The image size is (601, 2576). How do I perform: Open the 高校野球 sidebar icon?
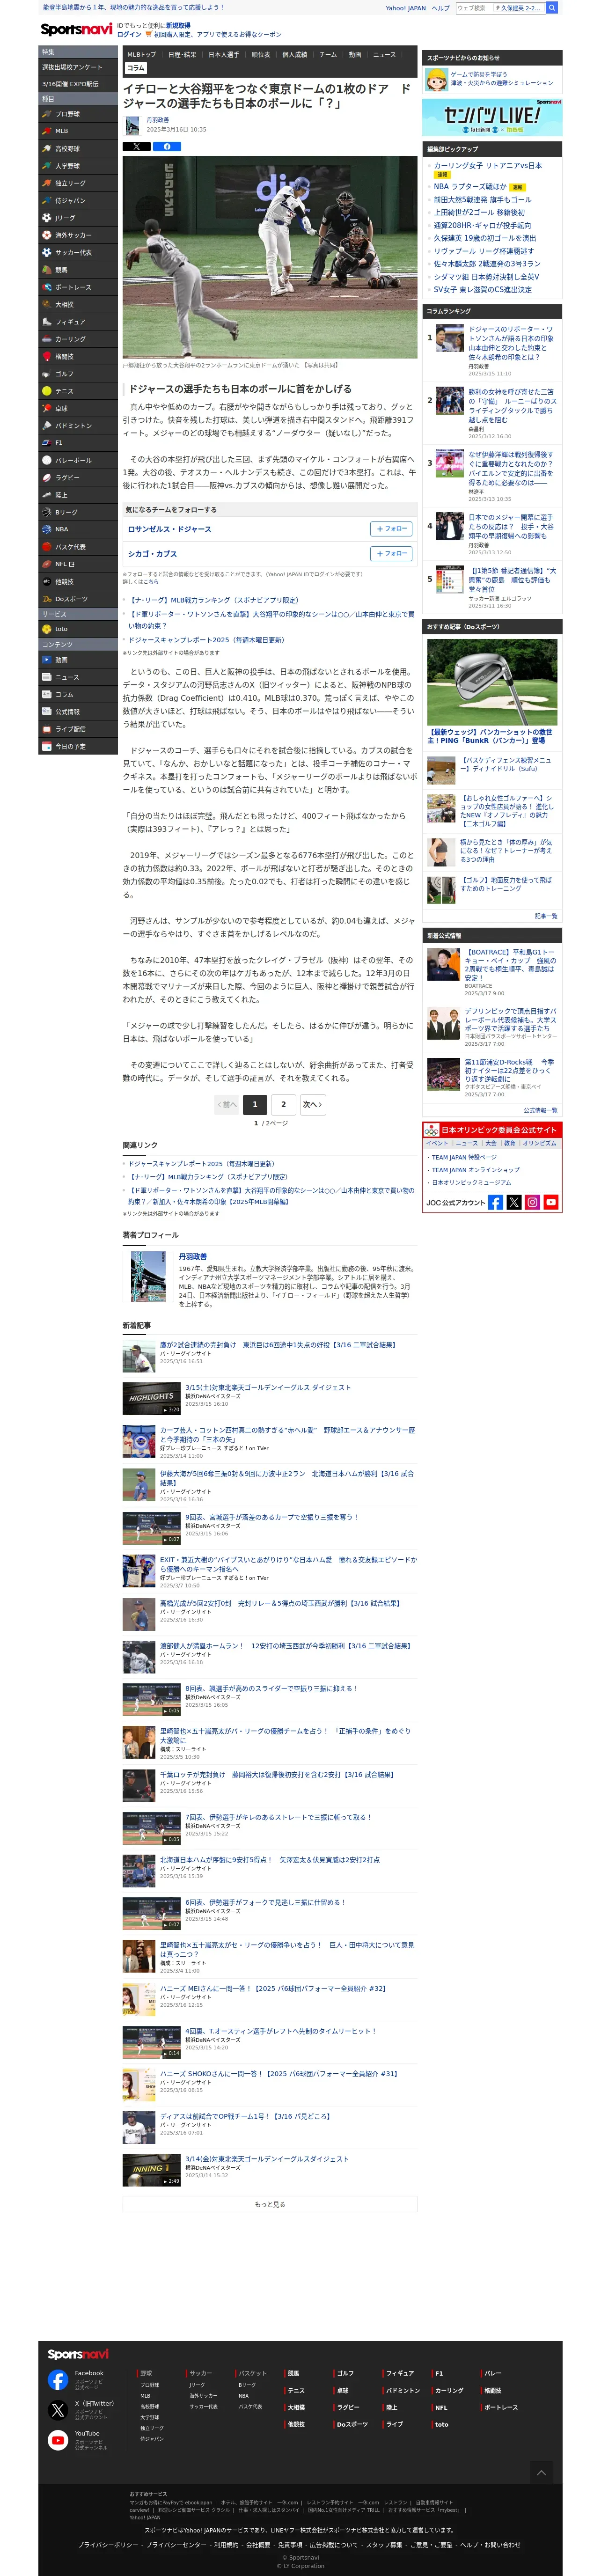pyautogui.click(x=47, y=149)
